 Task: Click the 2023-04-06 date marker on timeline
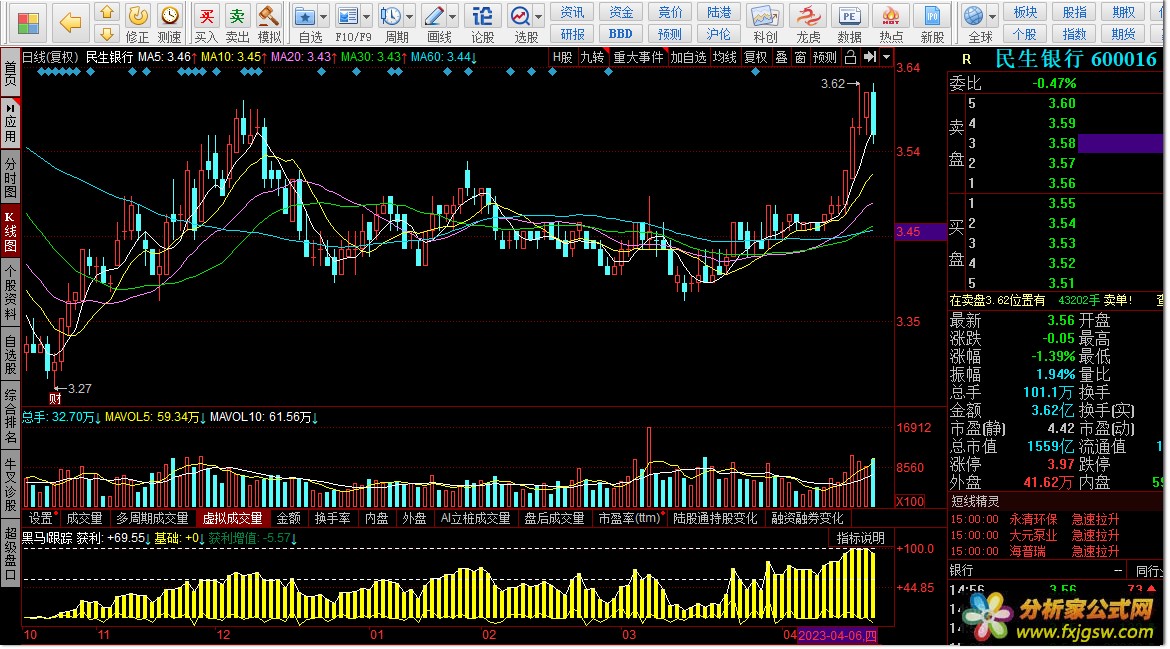pyautogui.click(x=837, y=636)
